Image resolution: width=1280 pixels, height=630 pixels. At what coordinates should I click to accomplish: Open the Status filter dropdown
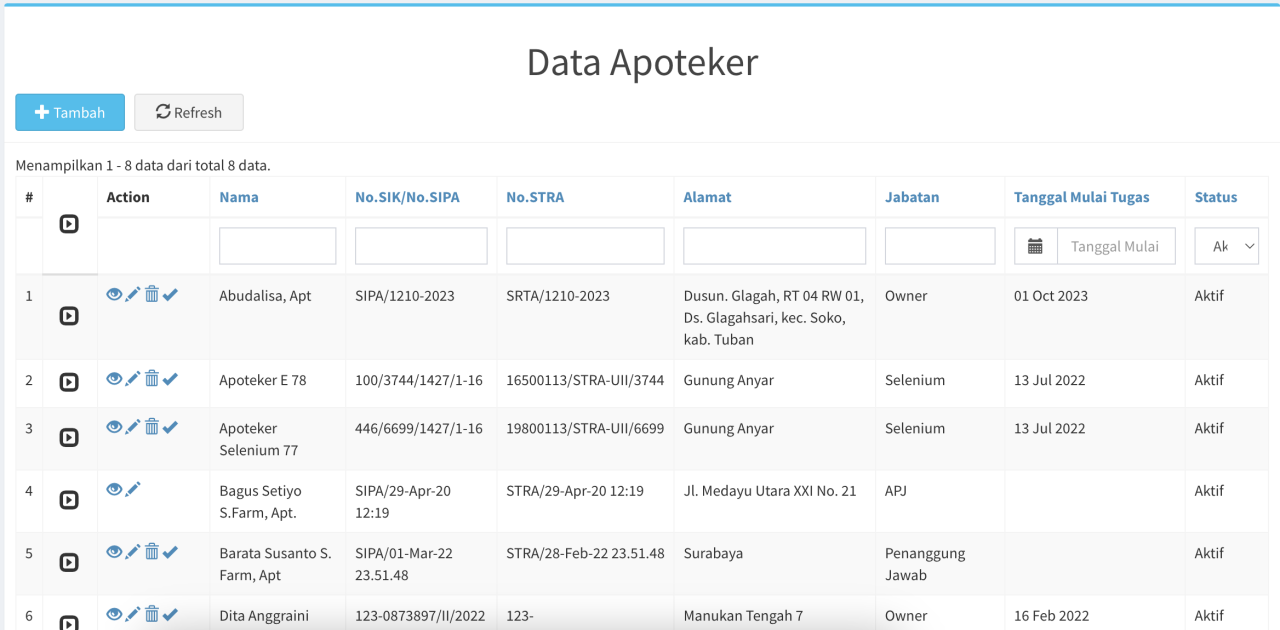point(1226,246)
